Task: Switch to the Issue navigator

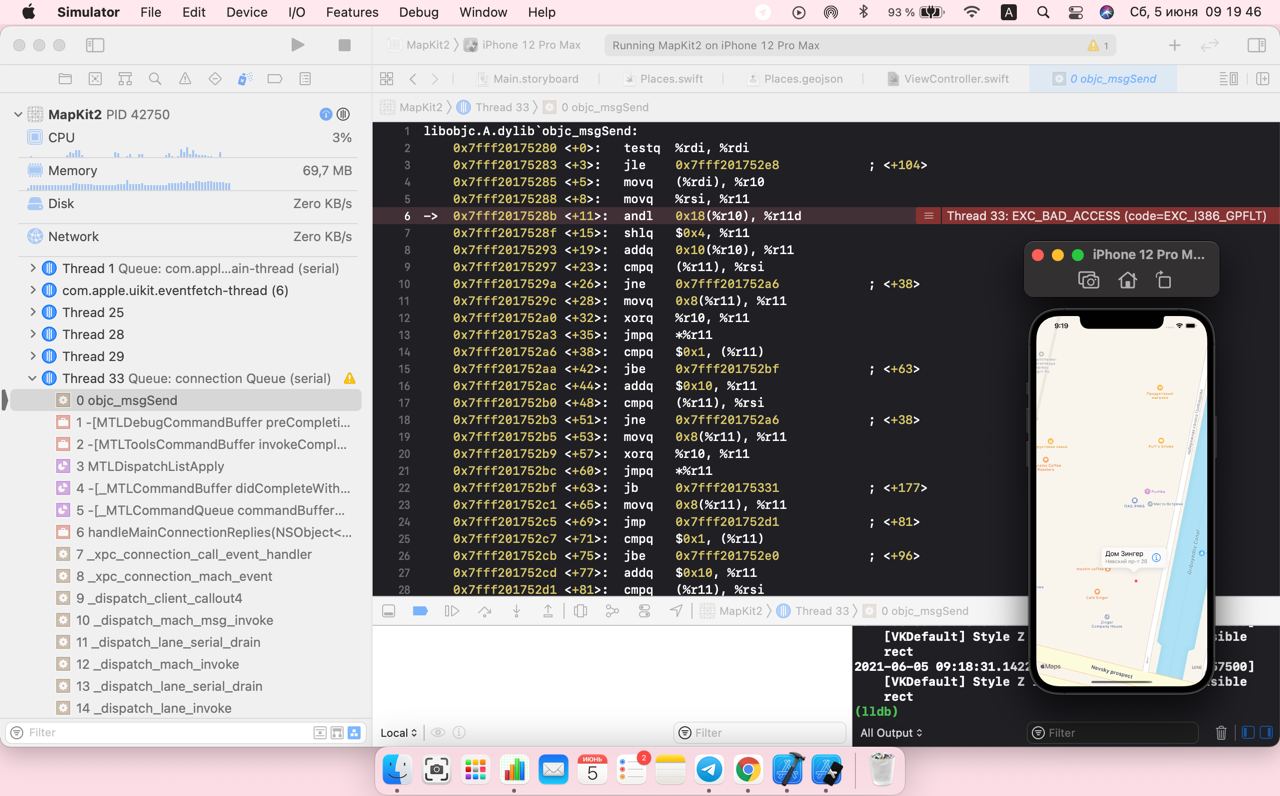Action: pos(185,79)
